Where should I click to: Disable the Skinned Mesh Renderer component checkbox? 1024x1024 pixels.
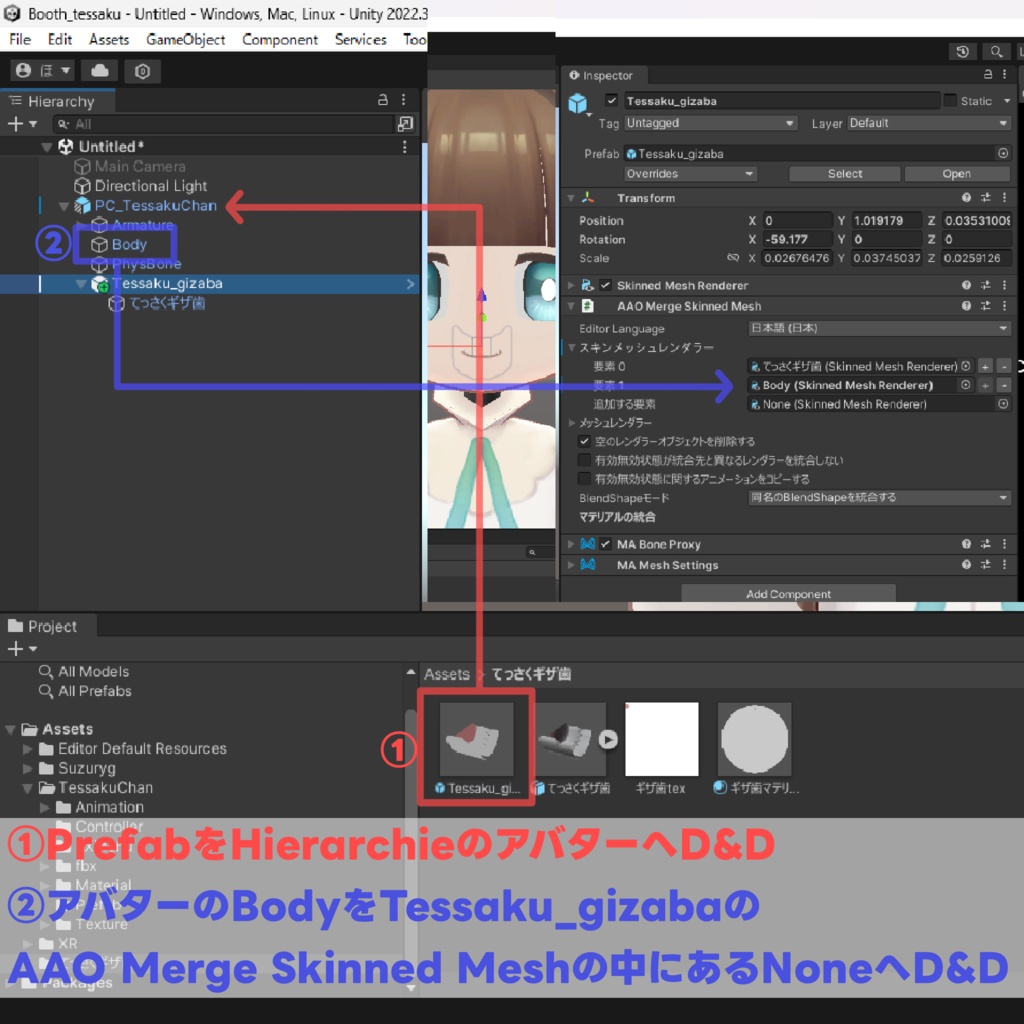pos(605,285)
